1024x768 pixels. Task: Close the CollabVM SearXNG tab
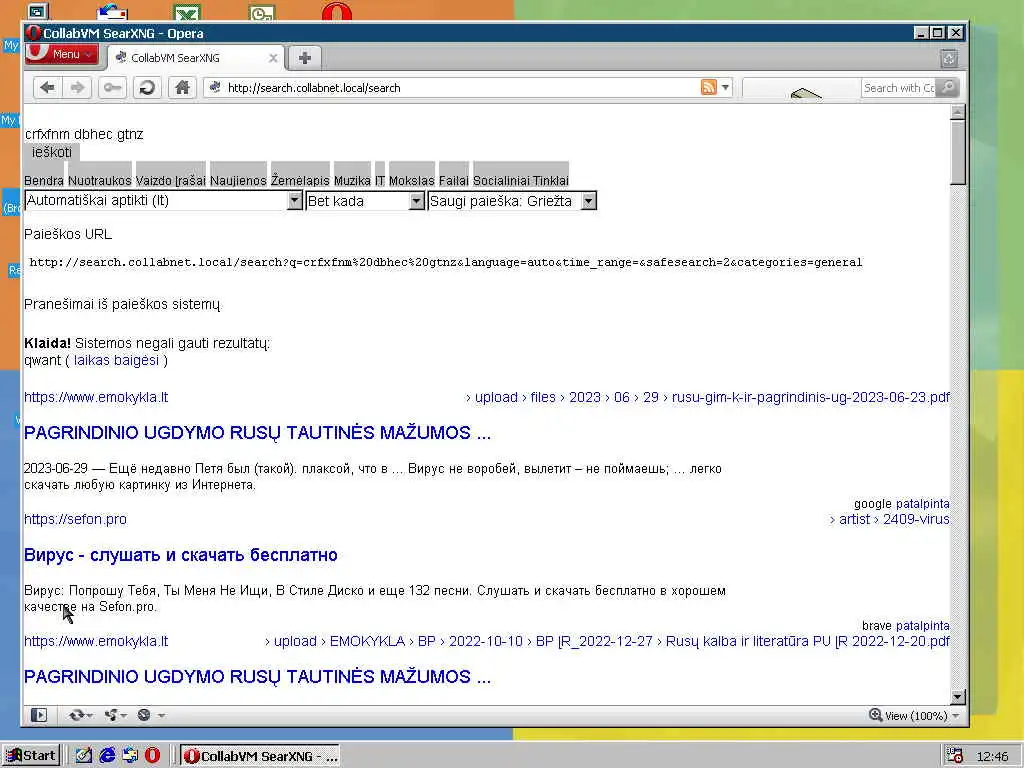[273, 58]
